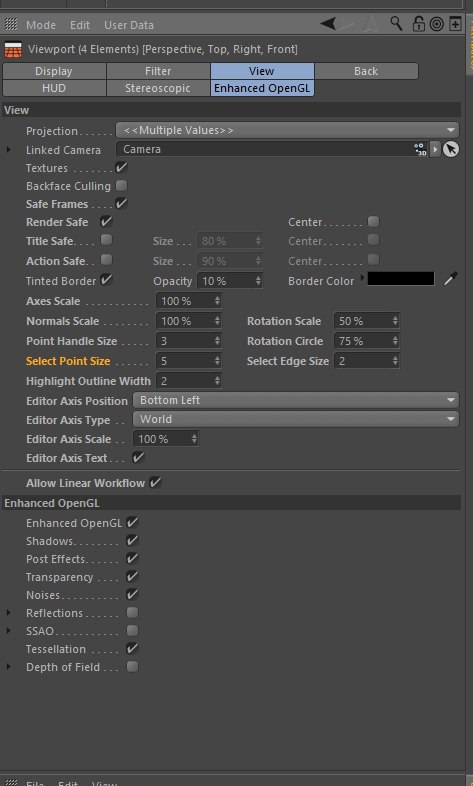Toggle the Textures checkbox
This screenshot has height=786, width=473.
point(121,167)
